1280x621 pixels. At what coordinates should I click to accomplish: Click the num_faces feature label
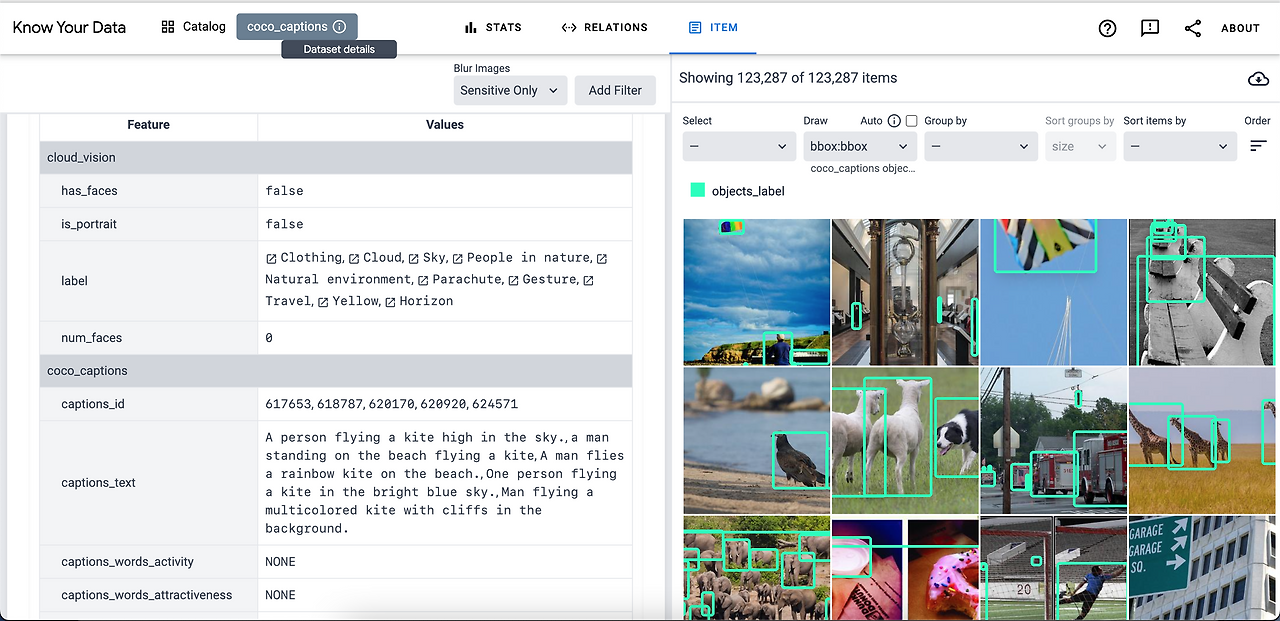pyautogui.click(x=91, y=338)
